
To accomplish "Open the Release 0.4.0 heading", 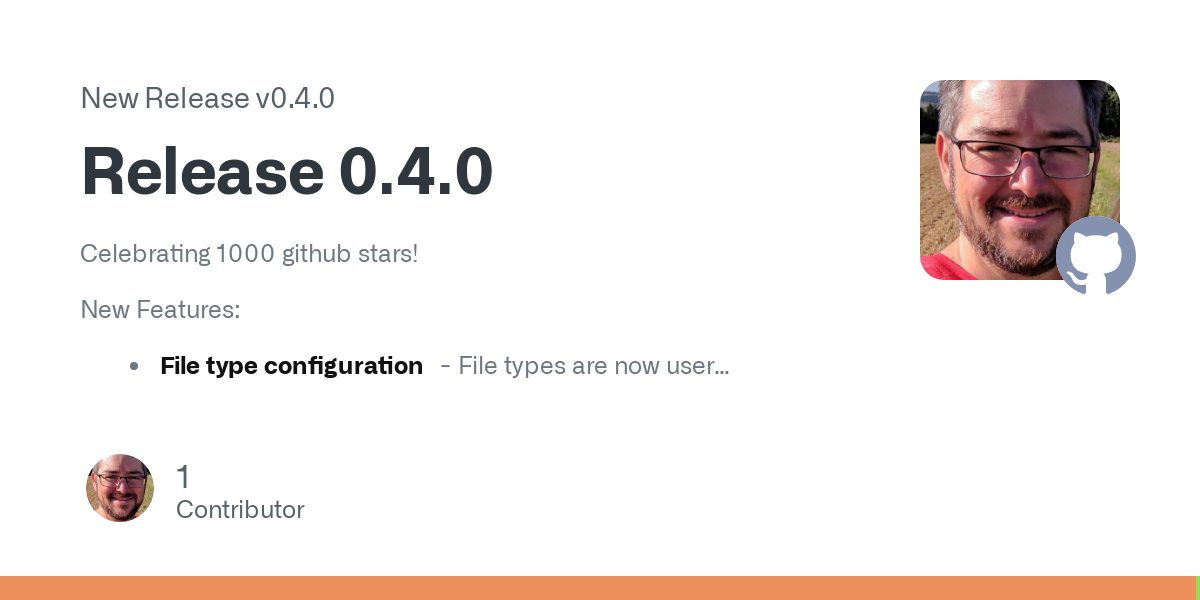I will point(287,171).
